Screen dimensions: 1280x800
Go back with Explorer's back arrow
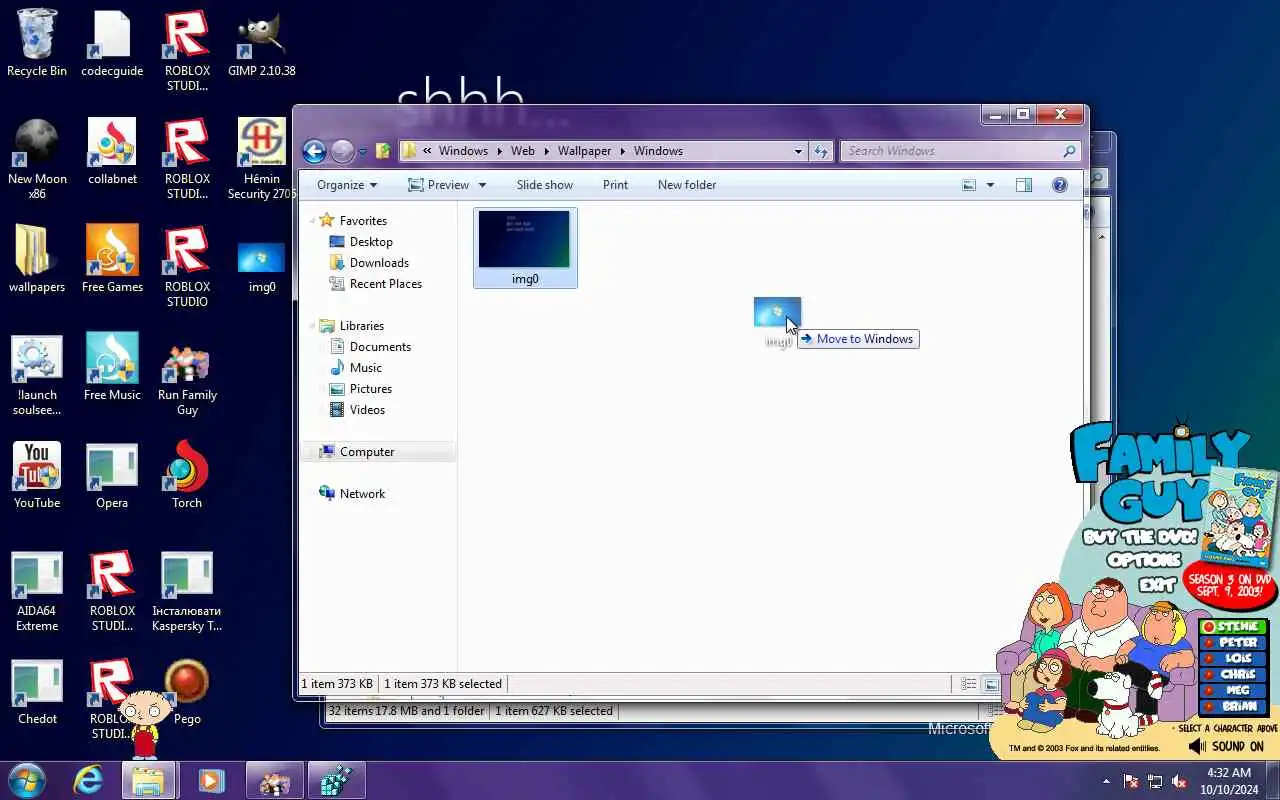click(x=314, y=151)
